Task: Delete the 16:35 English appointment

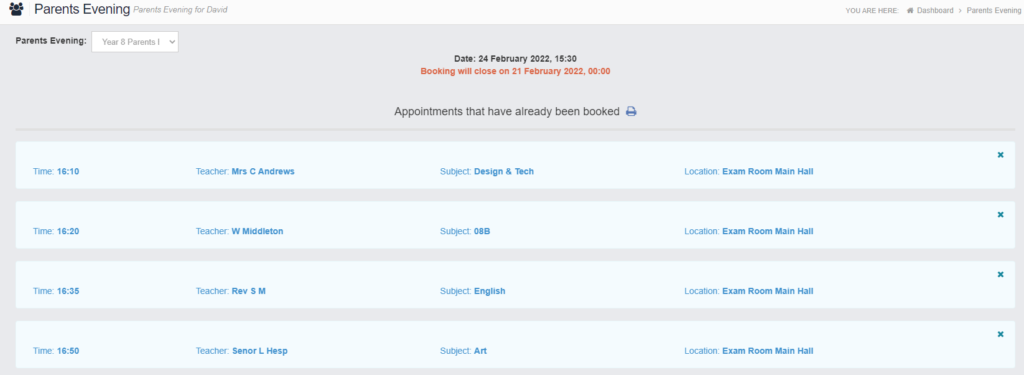Action: coord(1000,274)
